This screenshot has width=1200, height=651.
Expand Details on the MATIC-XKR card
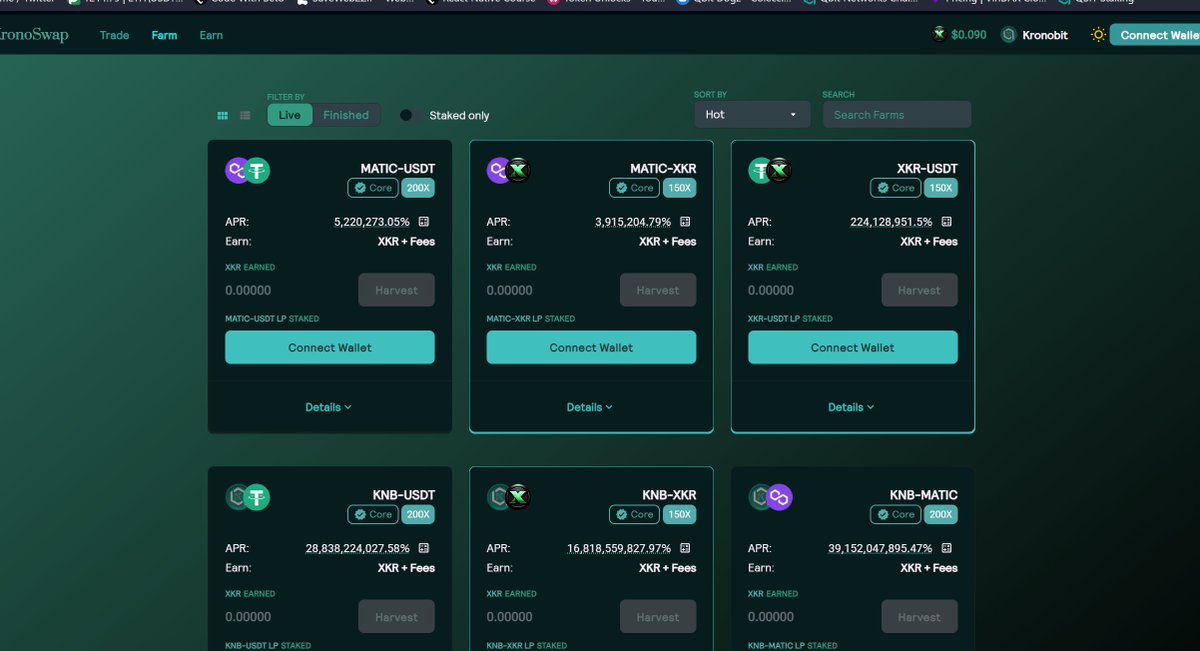(590, 407)
